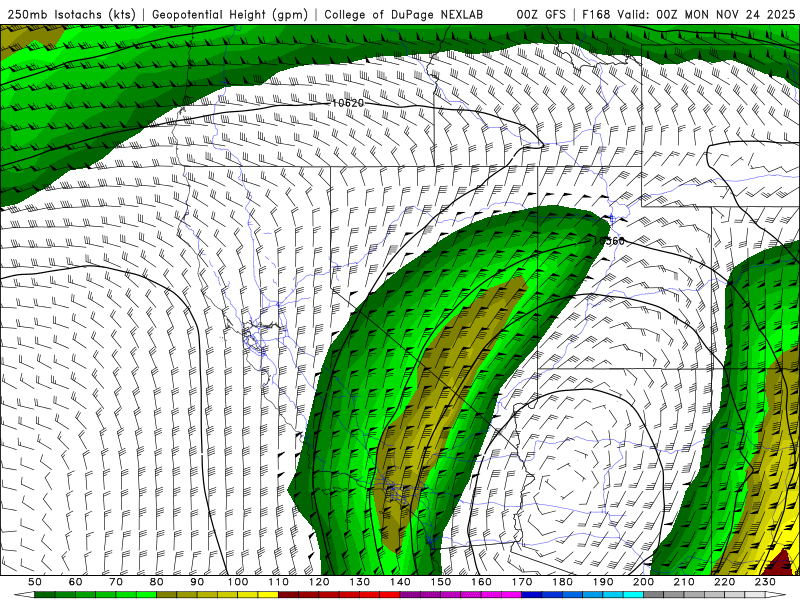Click the left arrow end of color bar
Viewport: 800px width, 600px height.
[24, 595]
